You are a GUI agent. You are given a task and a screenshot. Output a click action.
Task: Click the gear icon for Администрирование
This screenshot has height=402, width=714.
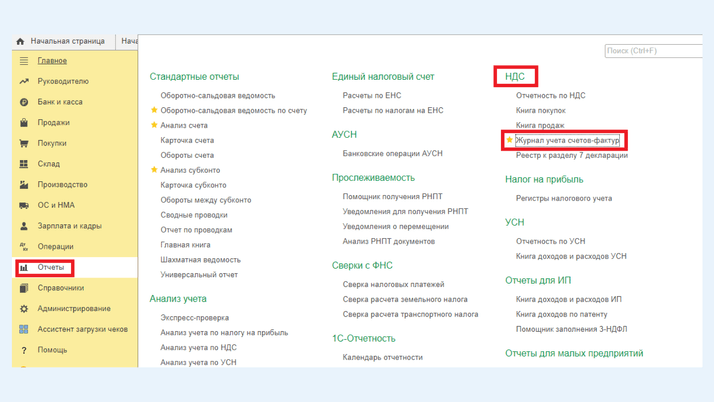(x=24, y=309)
